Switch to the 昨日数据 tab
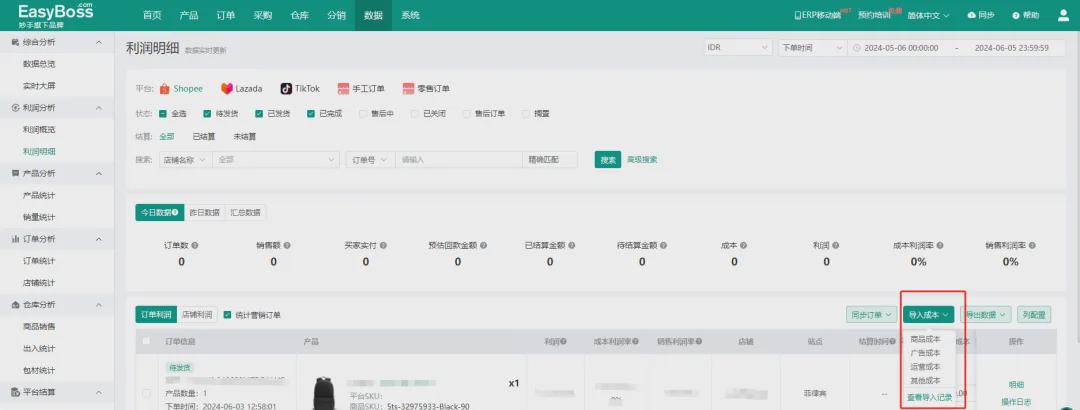This screenshot has width=1080, height=410. coord(205,212)
